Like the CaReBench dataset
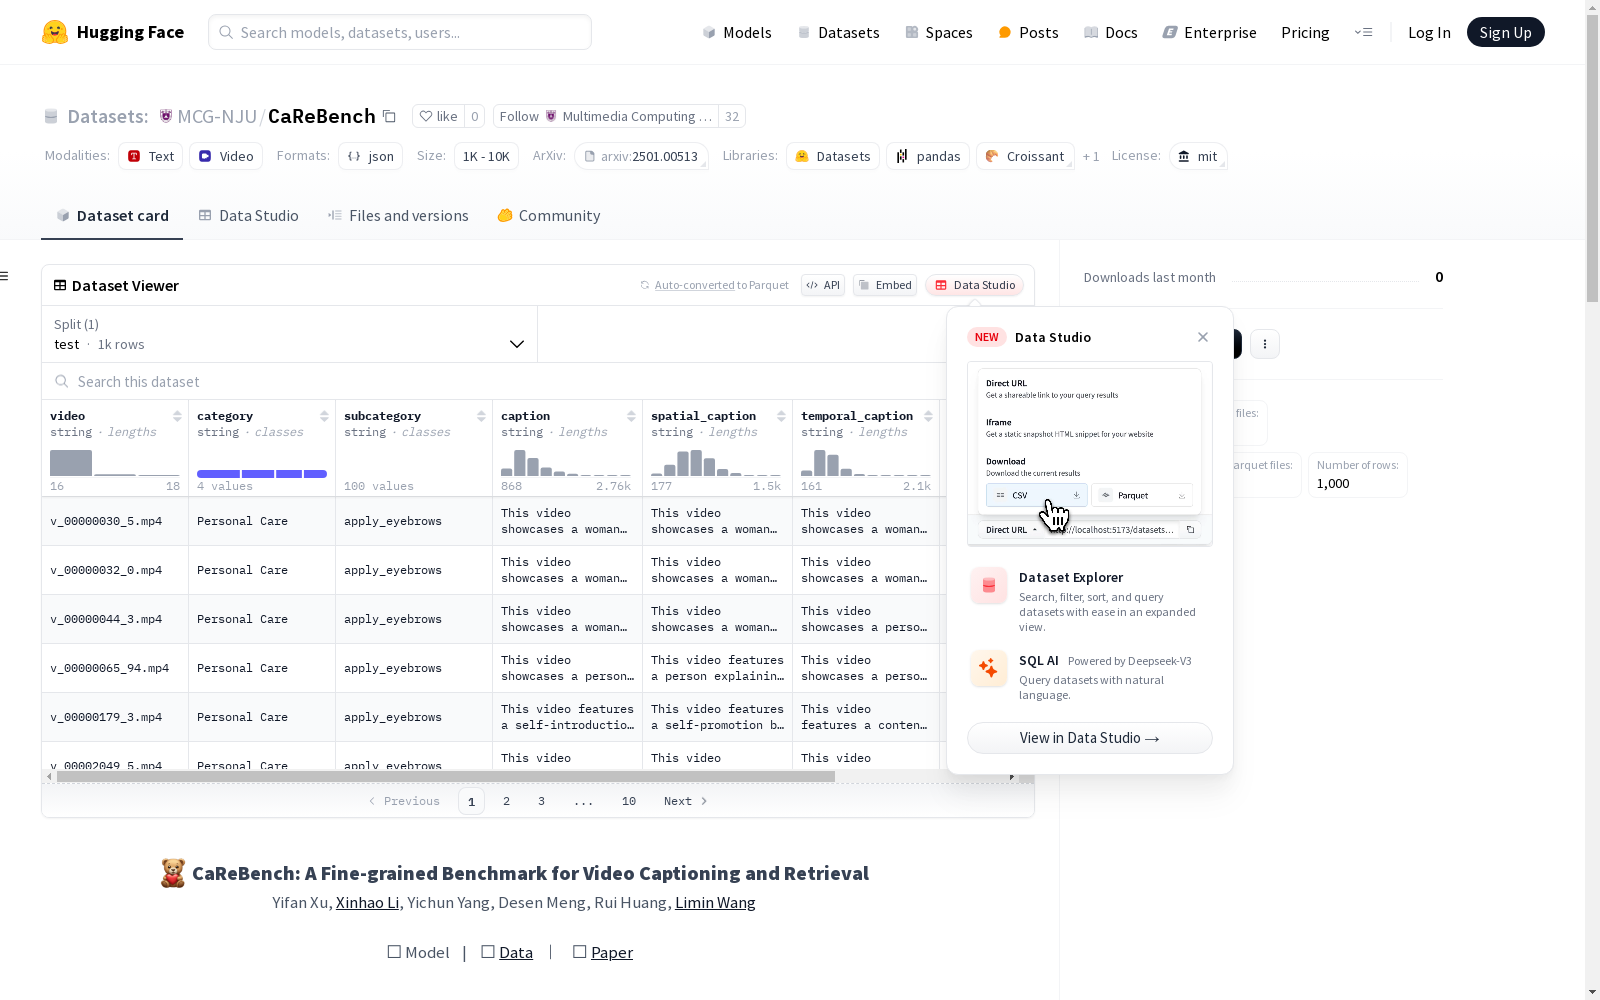Viewport: 1600px width, 1000px height. (438, 116)
